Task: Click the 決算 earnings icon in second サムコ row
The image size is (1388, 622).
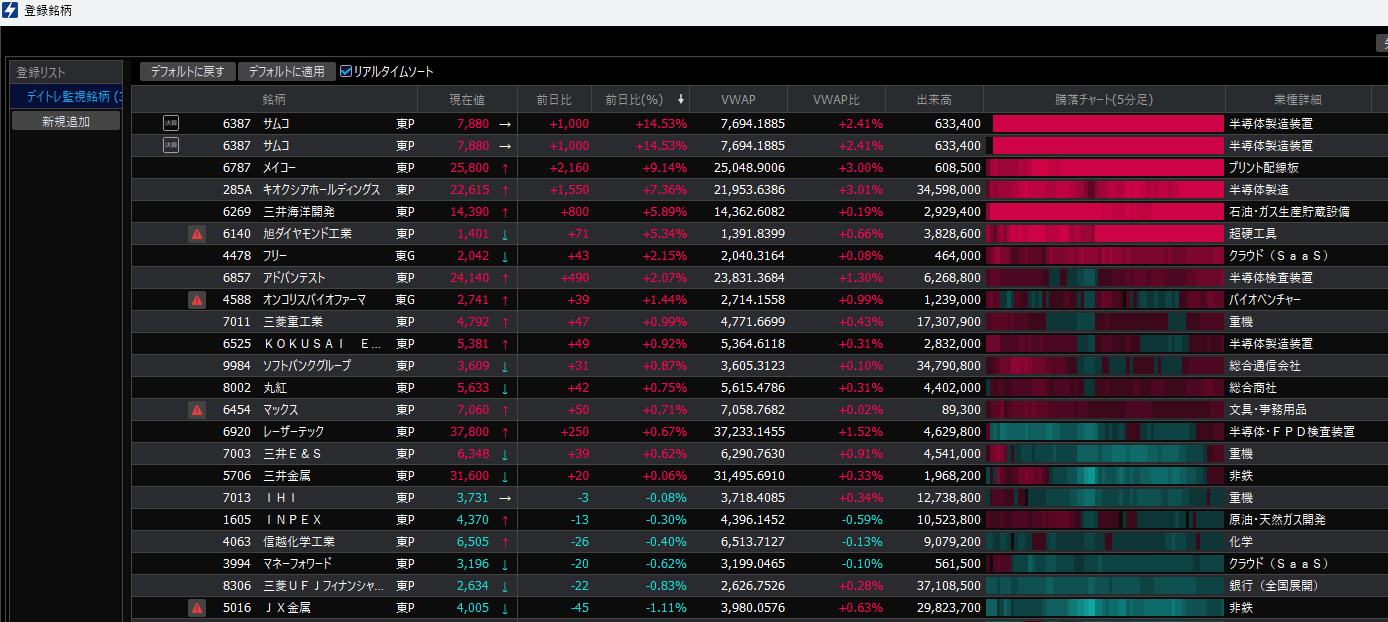Action: pyautogui.click(x=171, y=145)
